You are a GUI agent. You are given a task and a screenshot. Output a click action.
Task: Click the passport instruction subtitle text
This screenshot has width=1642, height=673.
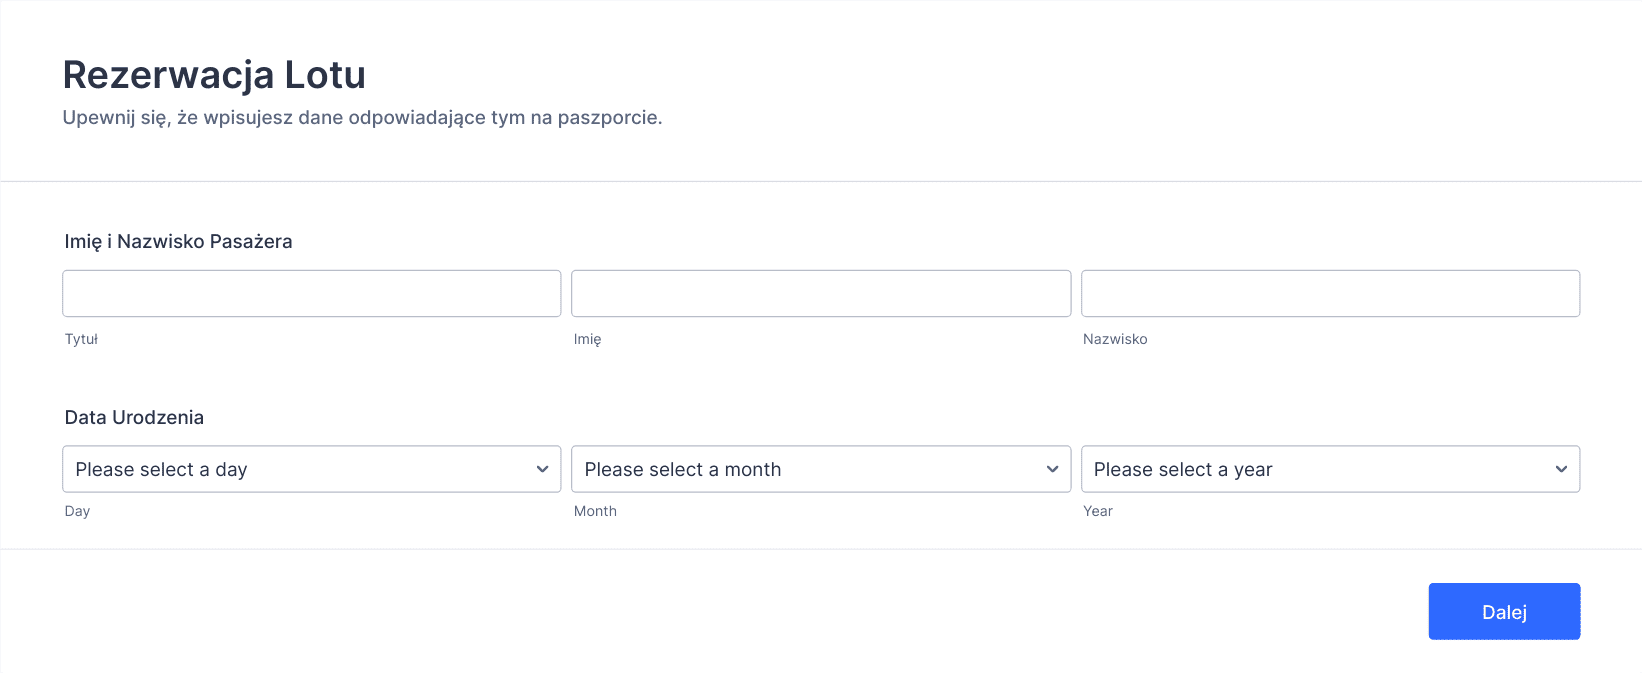click(x=362, y=117)
